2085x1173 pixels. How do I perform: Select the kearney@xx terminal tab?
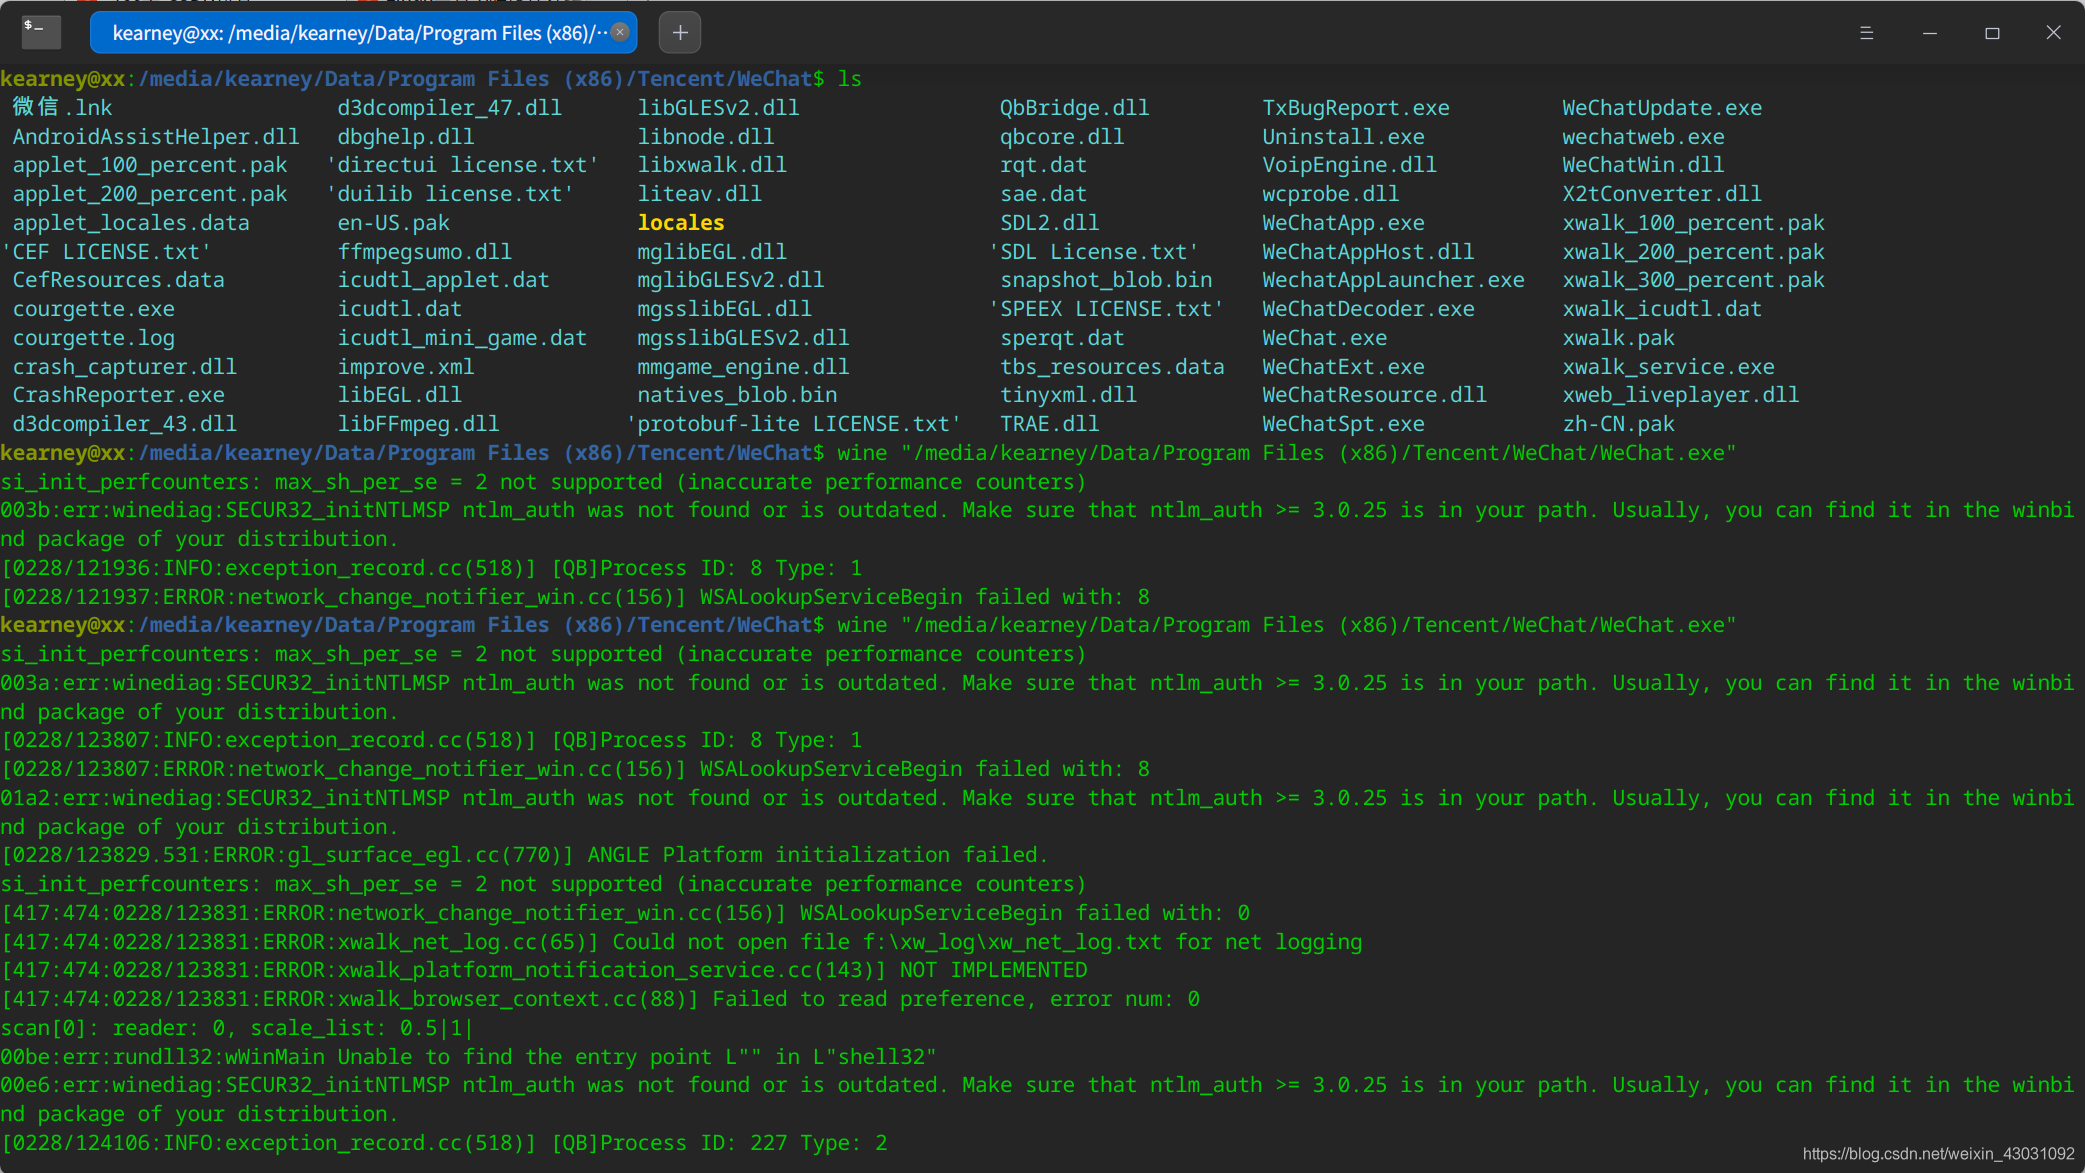tap(363, 33)
